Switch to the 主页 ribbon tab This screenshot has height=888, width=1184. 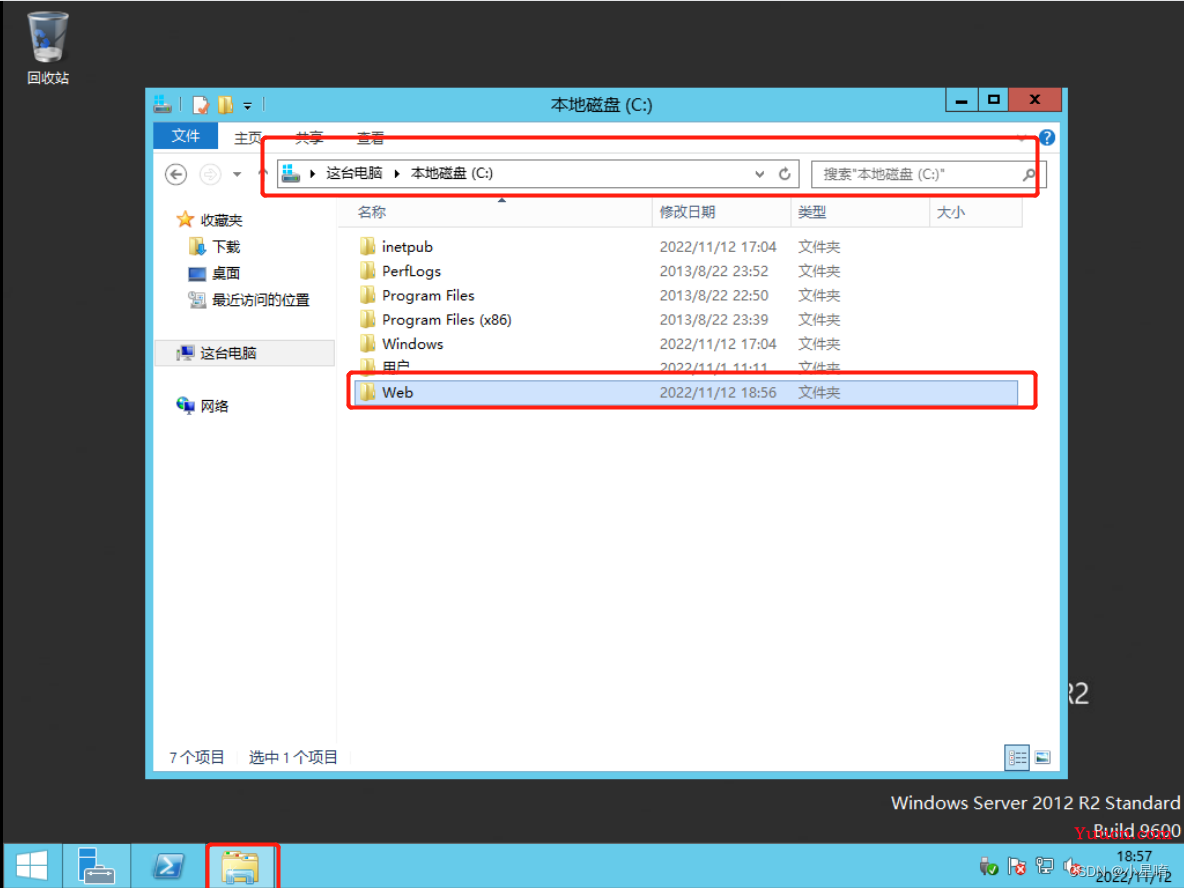[x=248, y=137]
